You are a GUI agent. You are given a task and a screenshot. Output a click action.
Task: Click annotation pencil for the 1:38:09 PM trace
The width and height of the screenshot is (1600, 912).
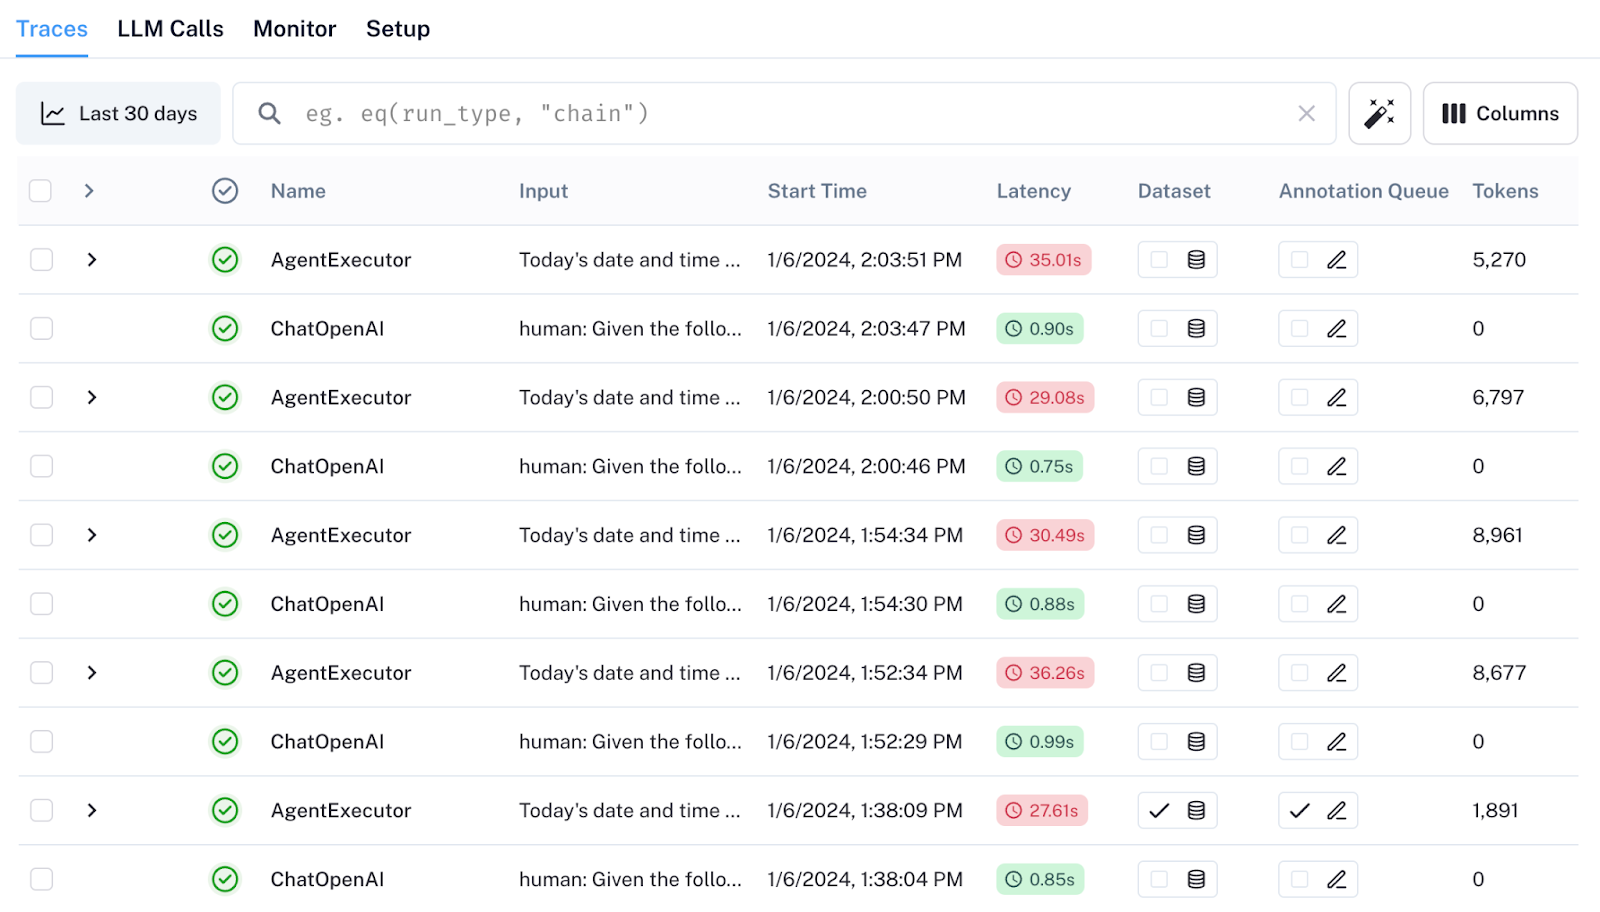[x=1336, y=811]
